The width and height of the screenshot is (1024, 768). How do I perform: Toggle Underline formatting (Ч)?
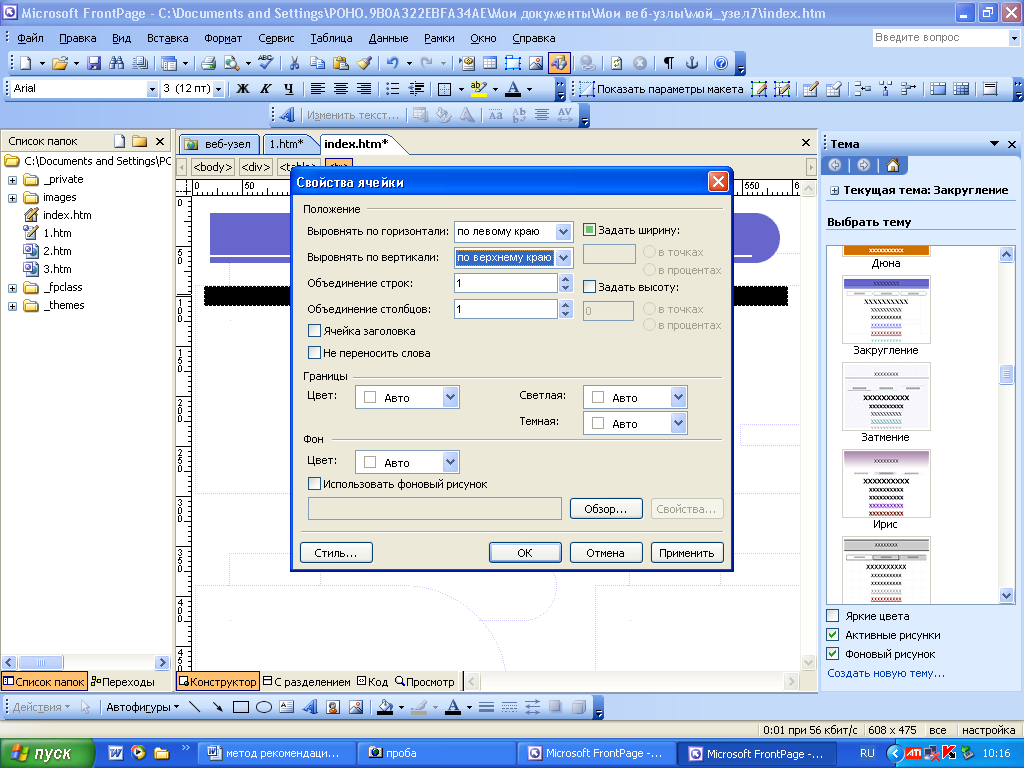[289, 89]
